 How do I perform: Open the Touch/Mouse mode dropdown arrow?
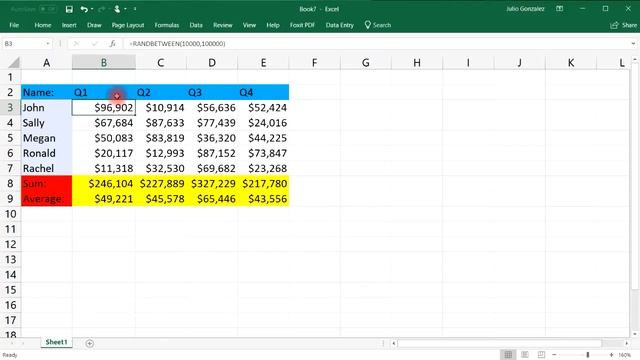(x=125, y=9)
